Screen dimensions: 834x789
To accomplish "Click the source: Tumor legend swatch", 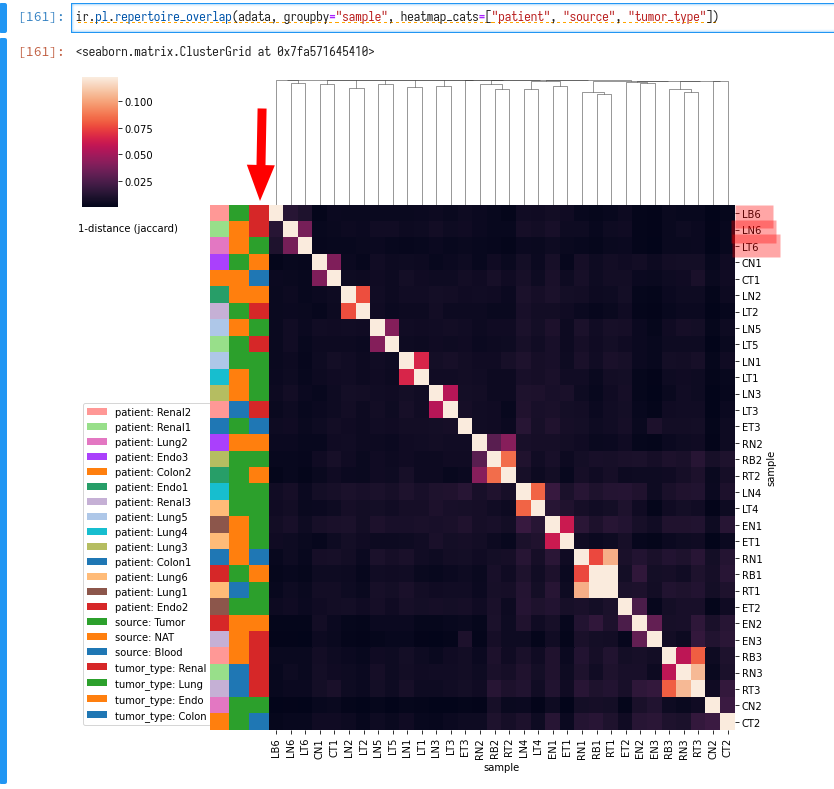I will (x=96, y=622).
